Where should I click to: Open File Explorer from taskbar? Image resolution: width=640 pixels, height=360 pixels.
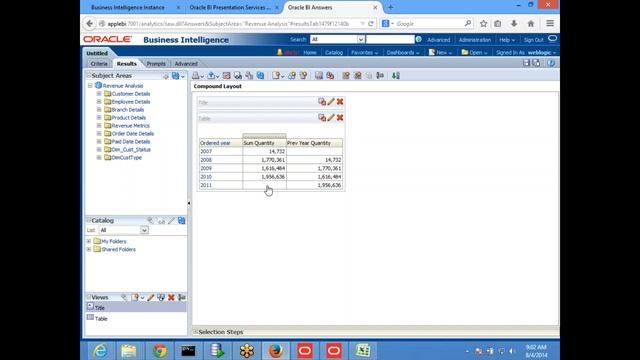(129, 350)
